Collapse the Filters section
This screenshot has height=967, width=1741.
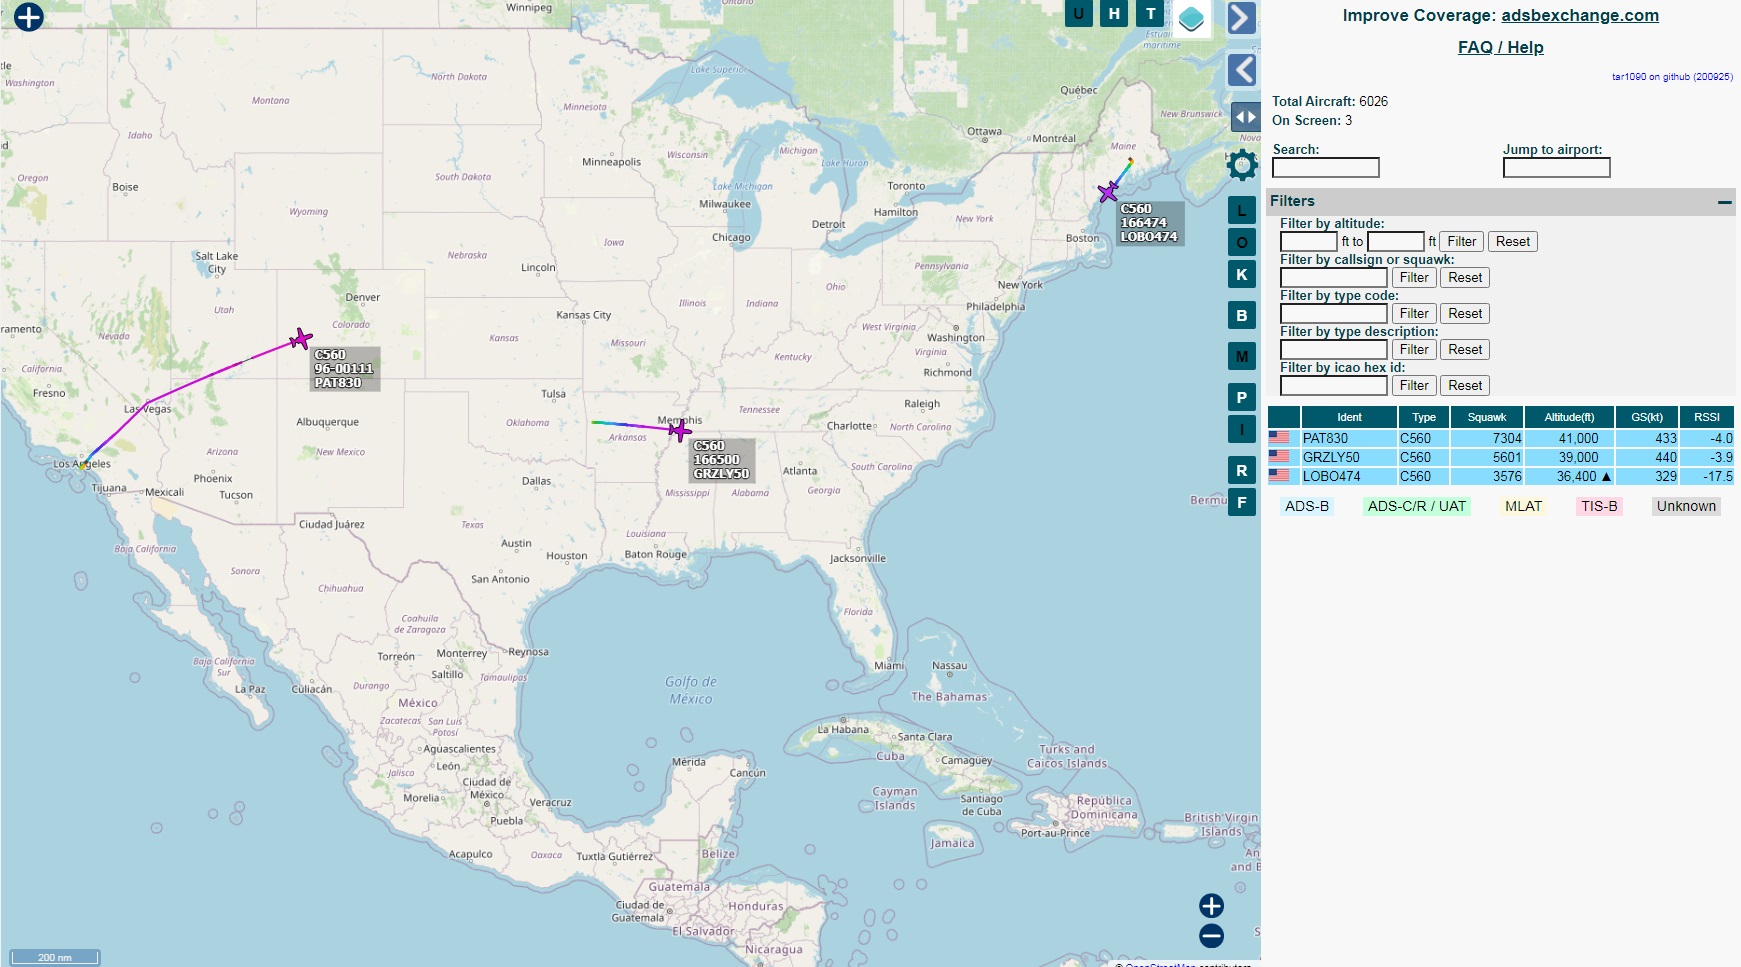pyautogui.click(x=1724, y=202)
